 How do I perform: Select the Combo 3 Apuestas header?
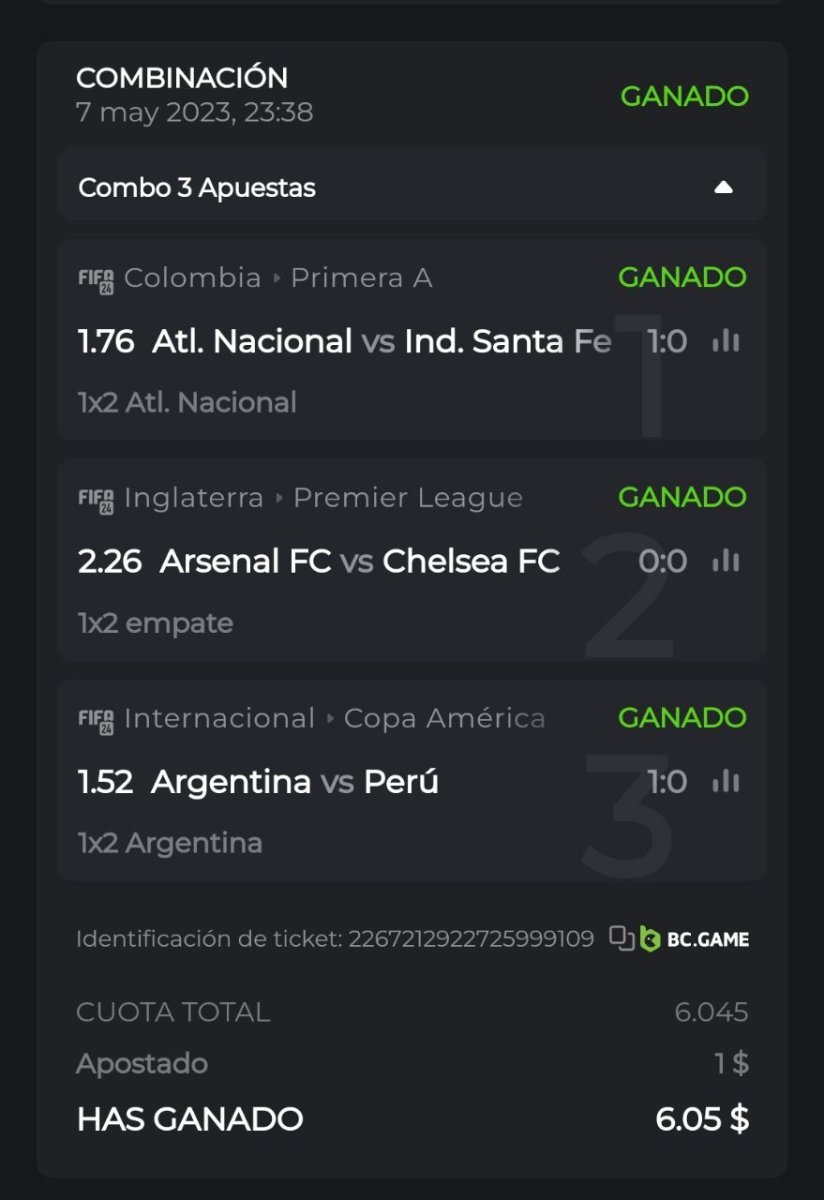[x=197, y=187]
